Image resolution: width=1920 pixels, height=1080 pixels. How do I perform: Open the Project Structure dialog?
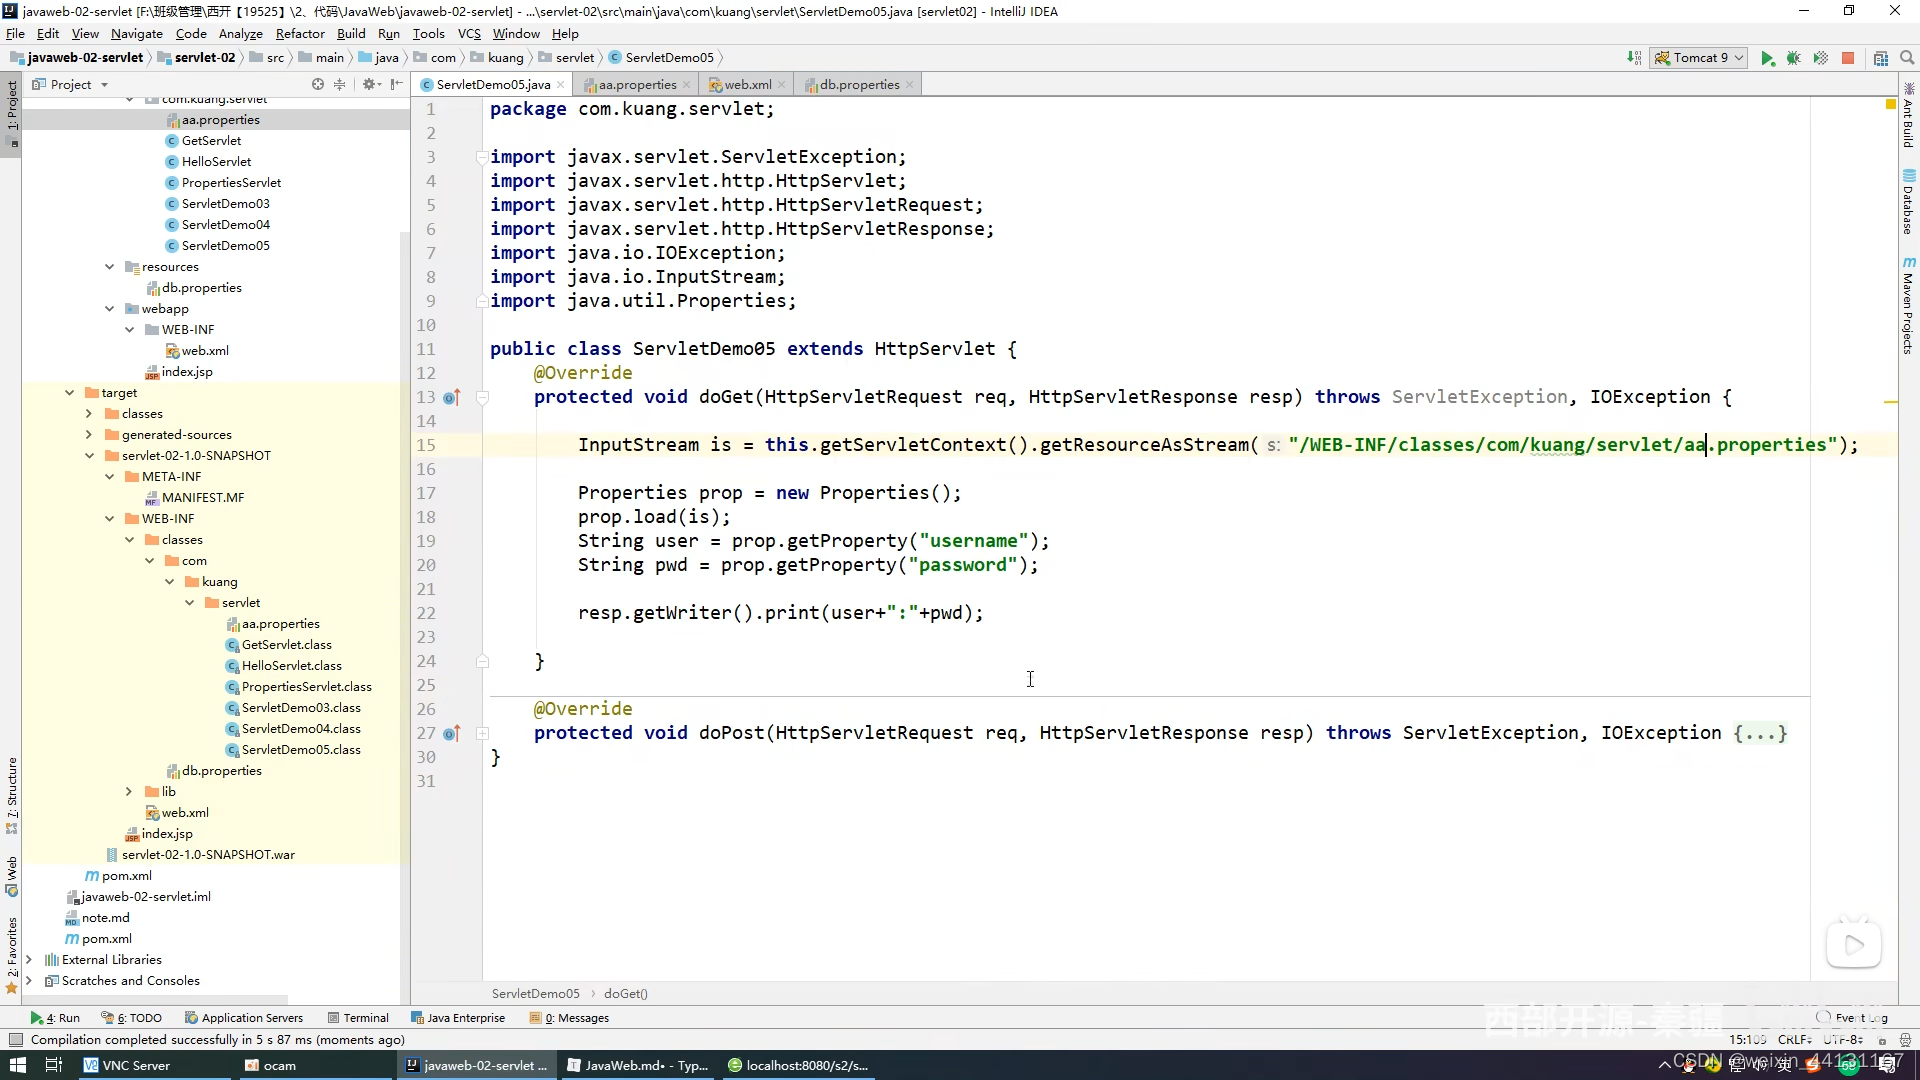[x=1881, y=58]
